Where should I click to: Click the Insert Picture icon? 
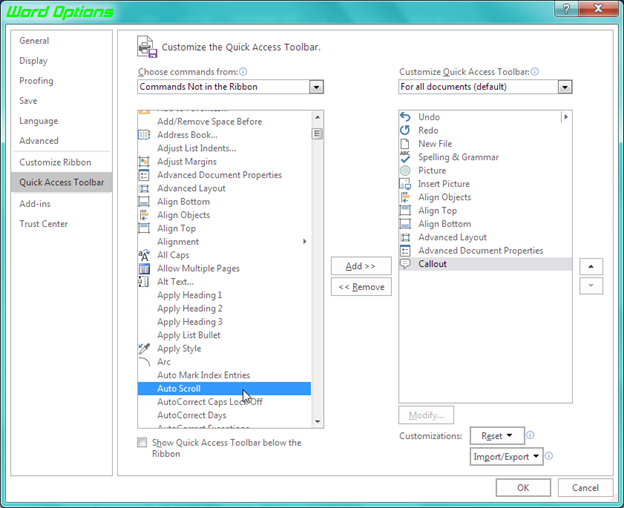tap(405, 184)
